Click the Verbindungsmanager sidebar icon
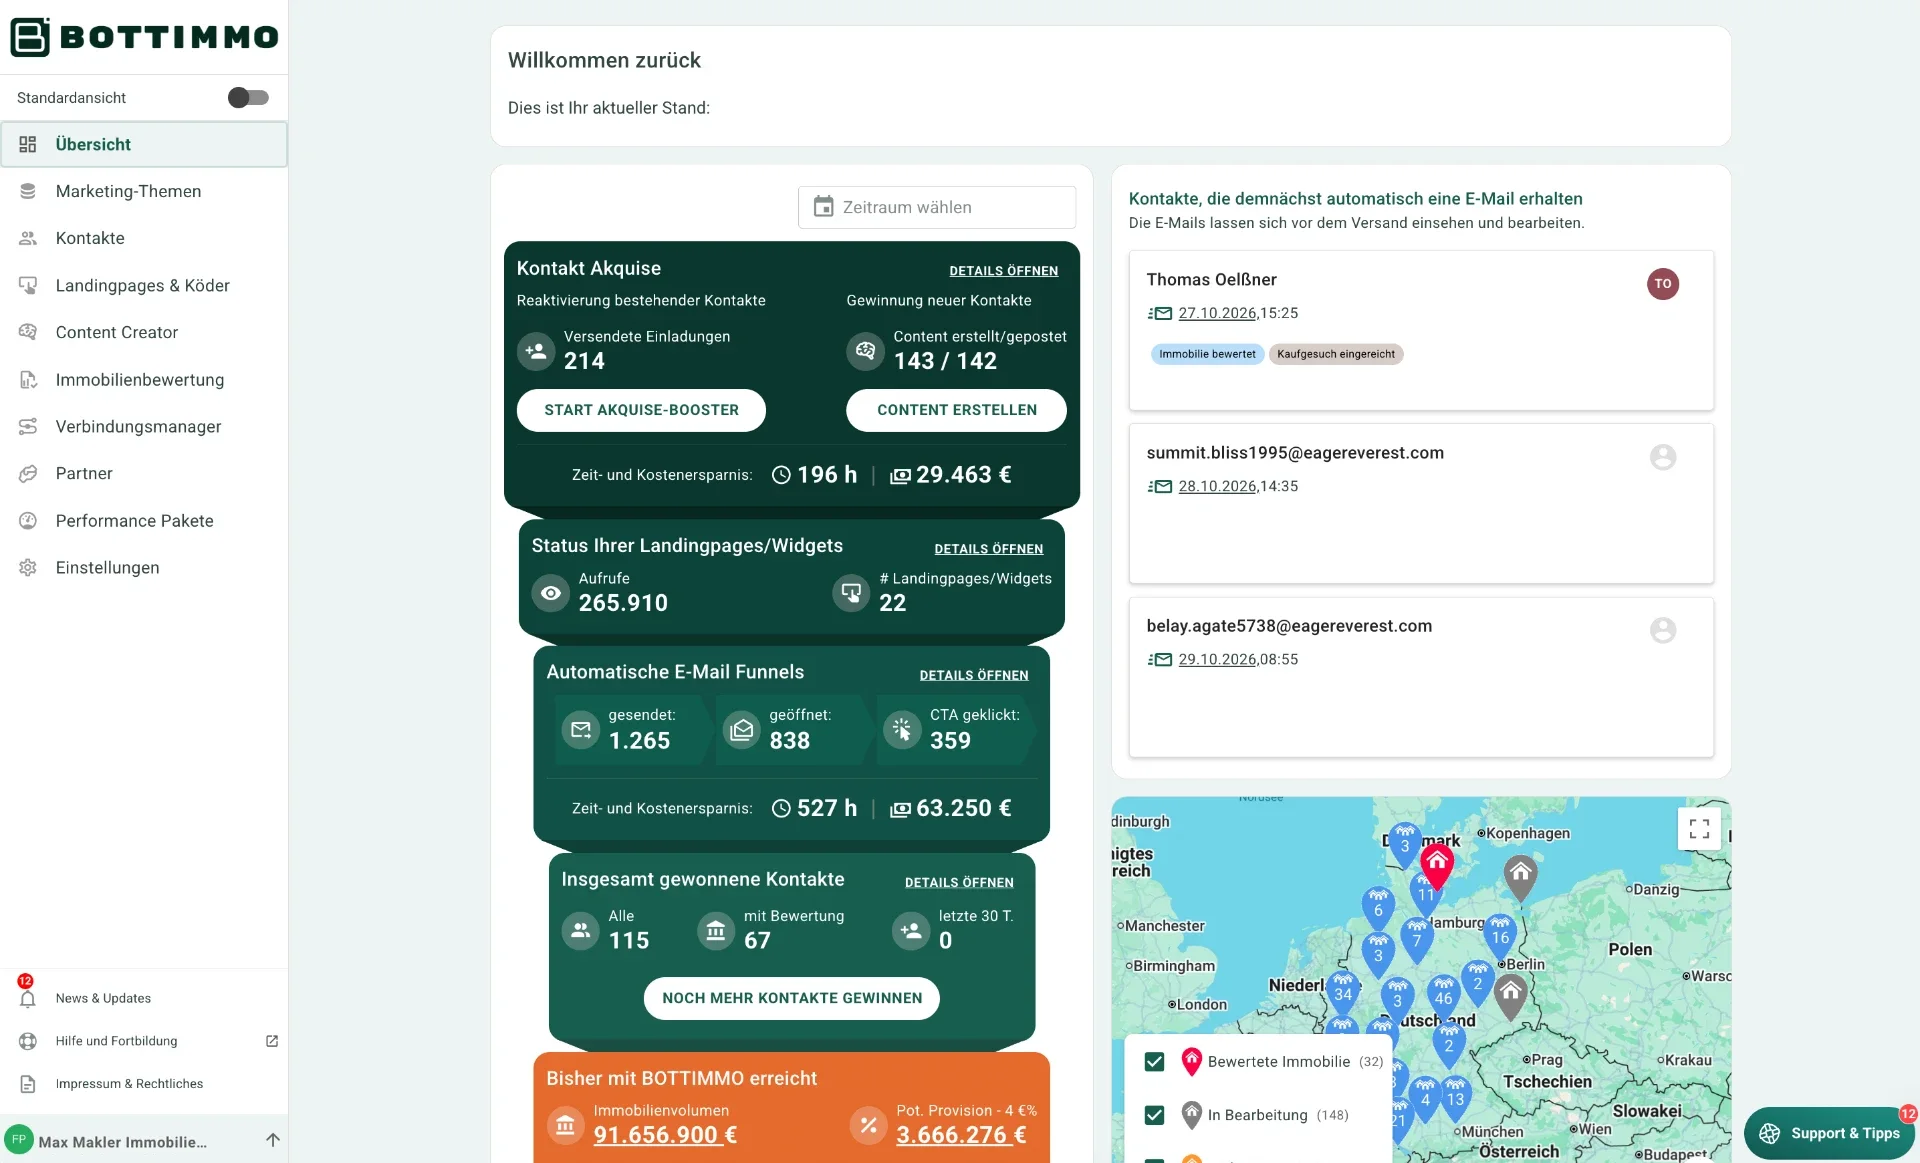Viewport: 1920px width, 1163px height. [x=28, y=426]
